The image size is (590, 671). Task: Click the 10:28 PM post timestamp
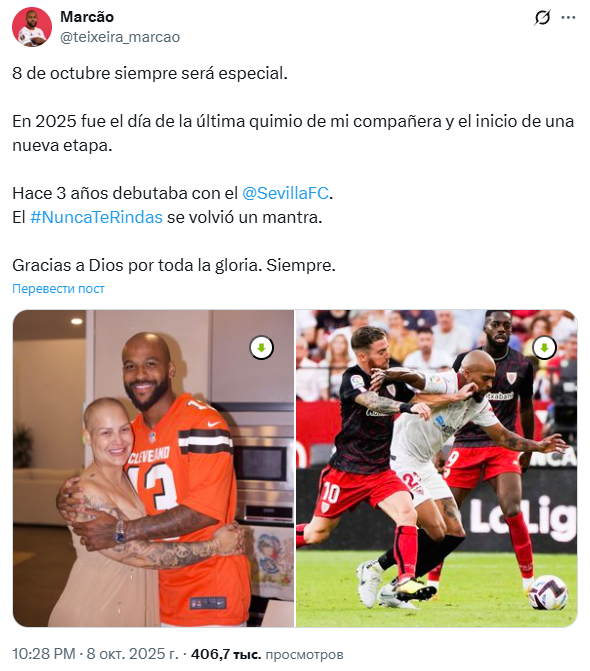point(44,654)
